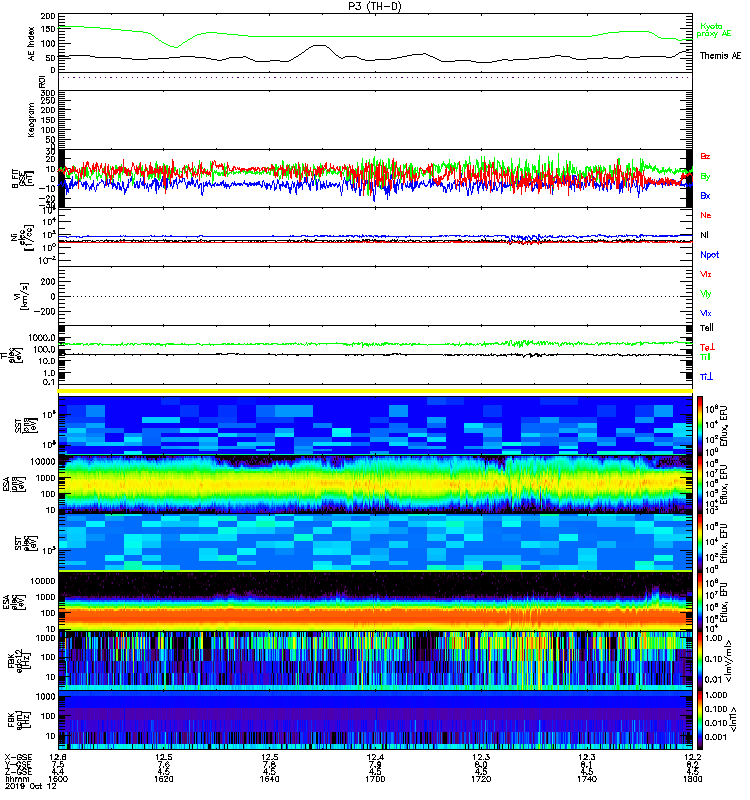Click the date label 2019 Oct 12
Screen dimensions: 750x800
[x=31, y=786]
